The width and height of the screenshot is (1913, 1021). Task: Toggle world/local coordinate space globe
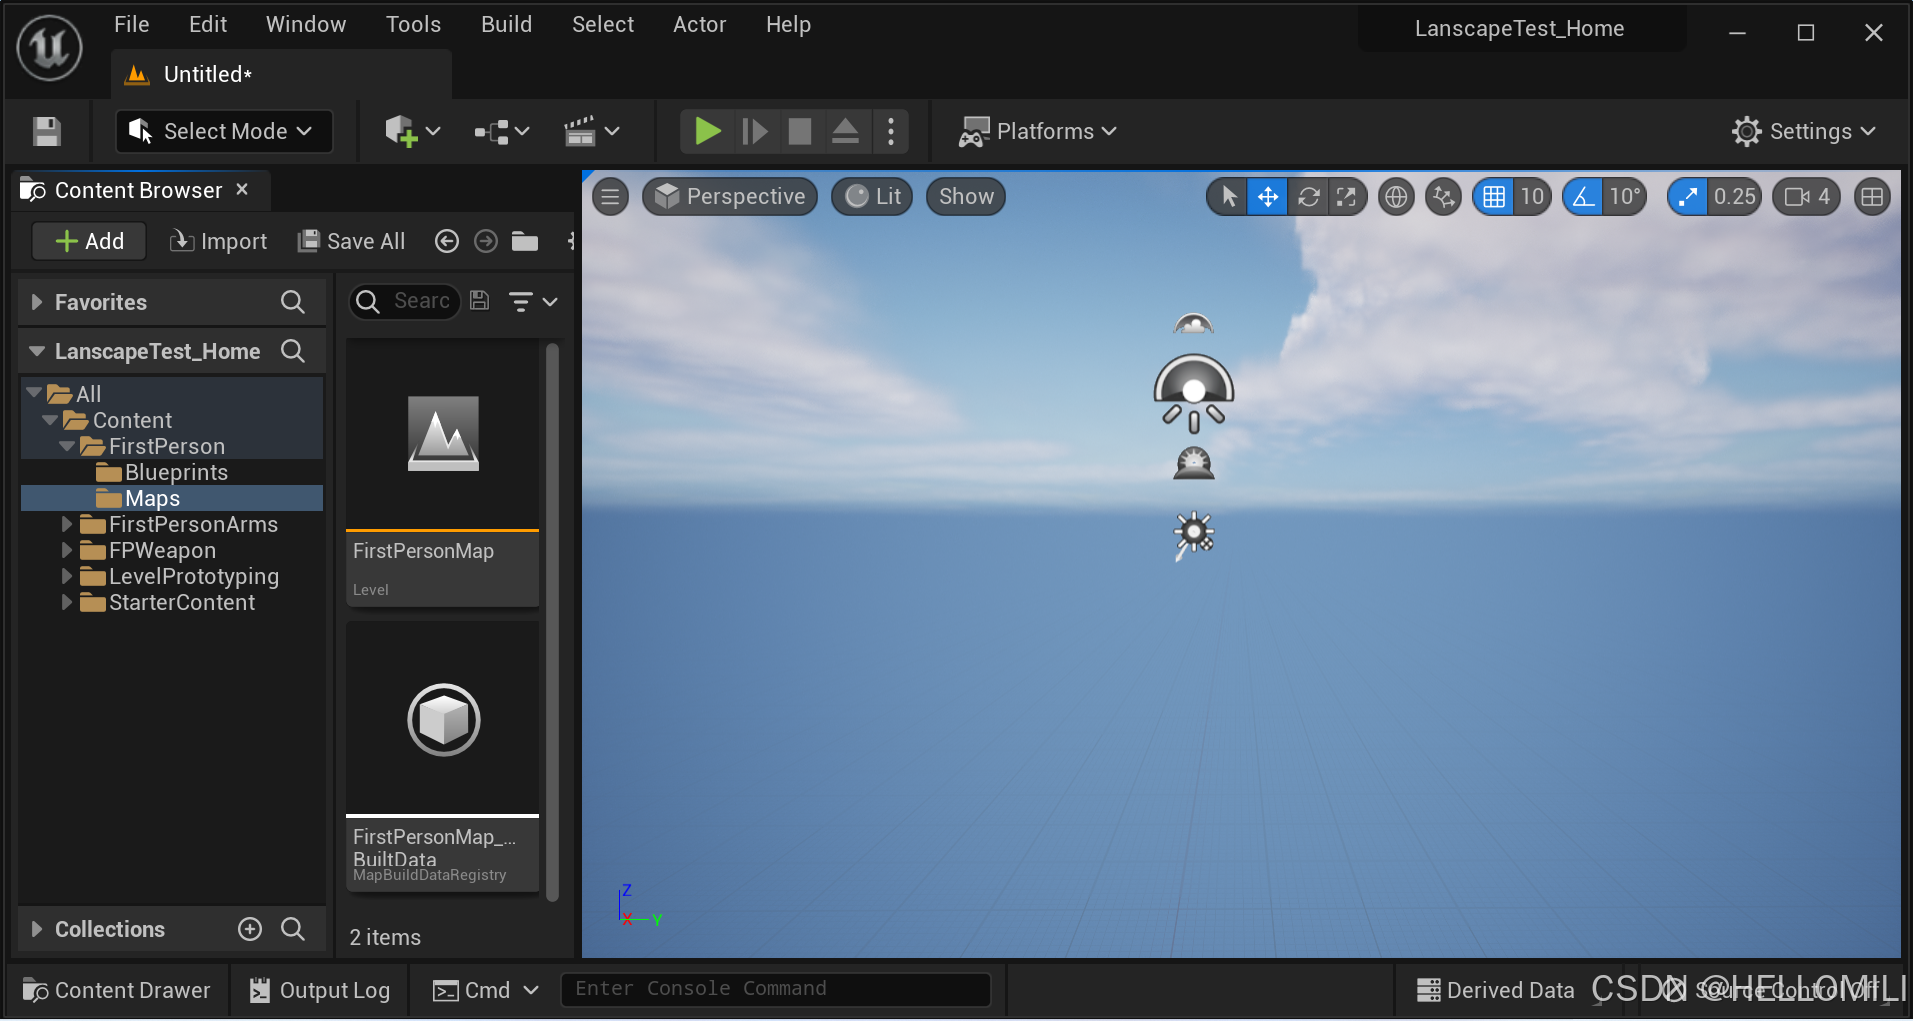click(1396, 197)
